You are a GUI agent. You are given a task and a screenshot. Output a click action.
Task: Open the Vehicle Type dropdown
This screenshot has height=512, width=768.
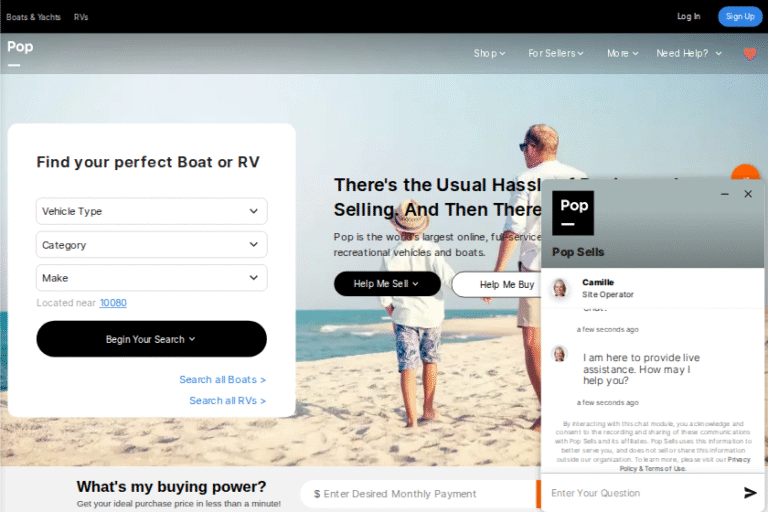click(151, 211)
